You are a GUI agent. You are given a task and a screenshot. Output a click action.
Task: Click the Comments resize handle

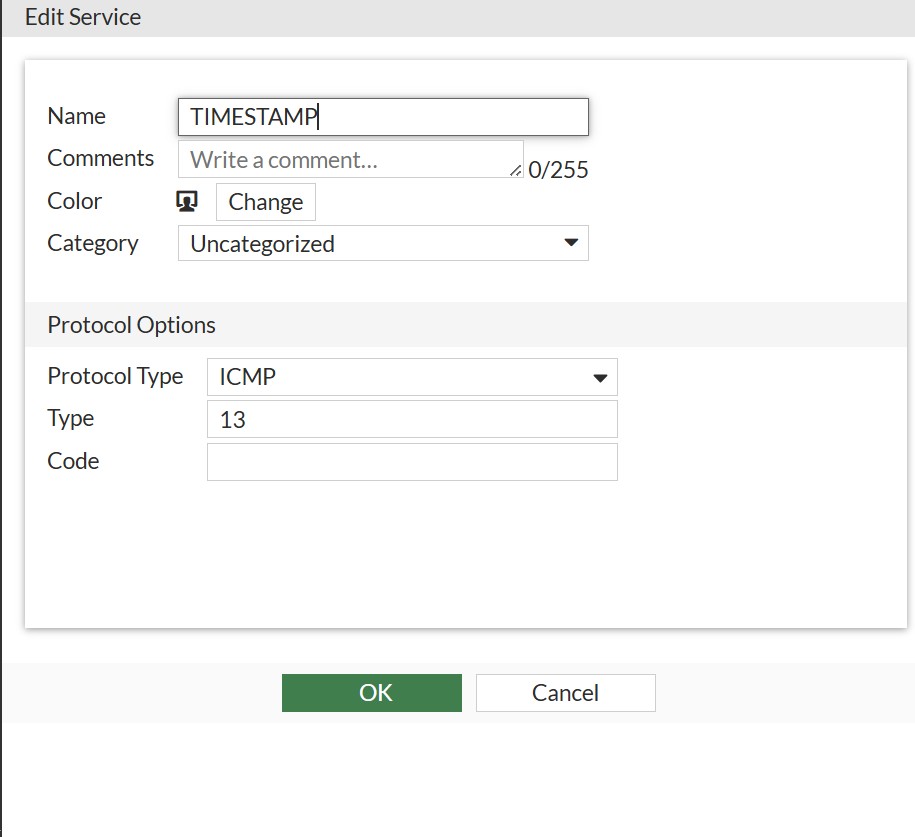tap(516, 170)
